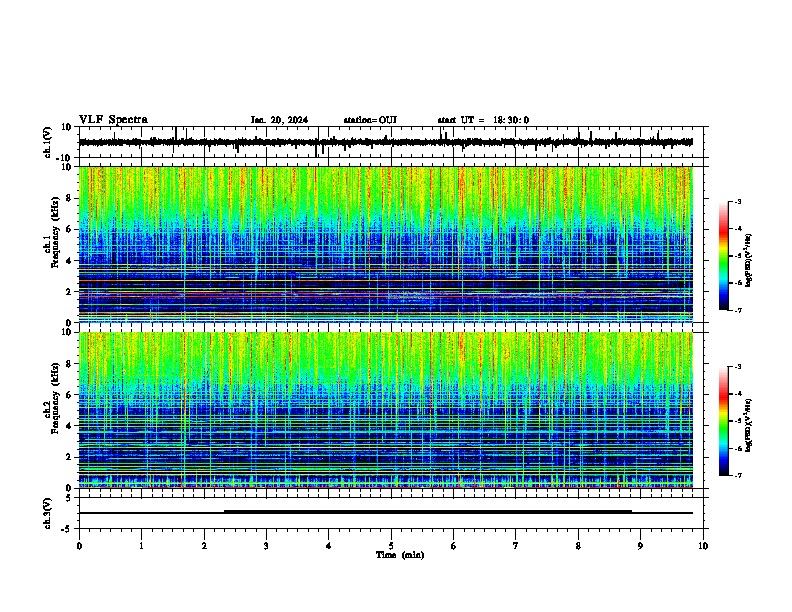Screen dimensions: 792x612
Task: Click the ch.1 frequency spectrogram
Action: click(x=386, y=244)
